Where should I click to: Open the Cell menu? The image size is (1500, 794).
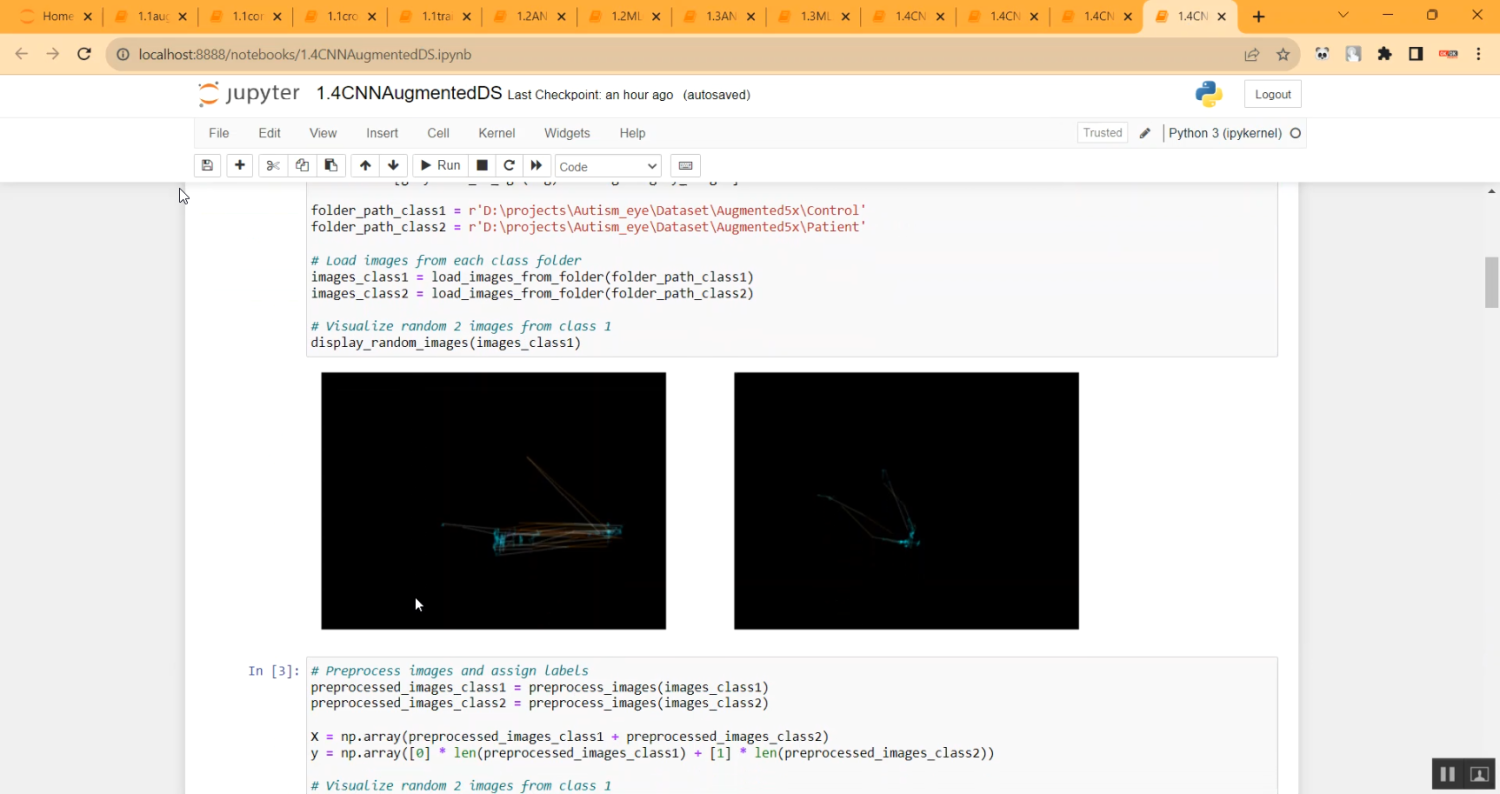pos(438,133)
